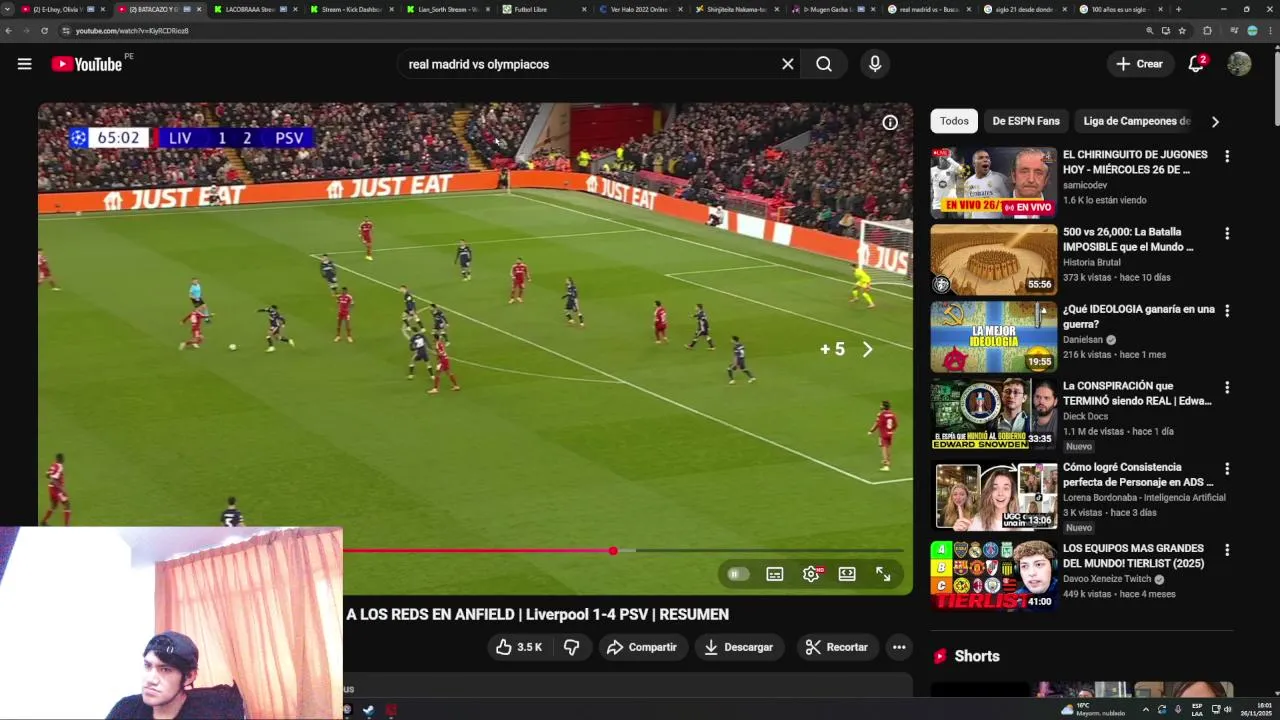Screen dimensions: 1280x720
Task: Open the notifications bell
Action: click(x=1196, y=64)
